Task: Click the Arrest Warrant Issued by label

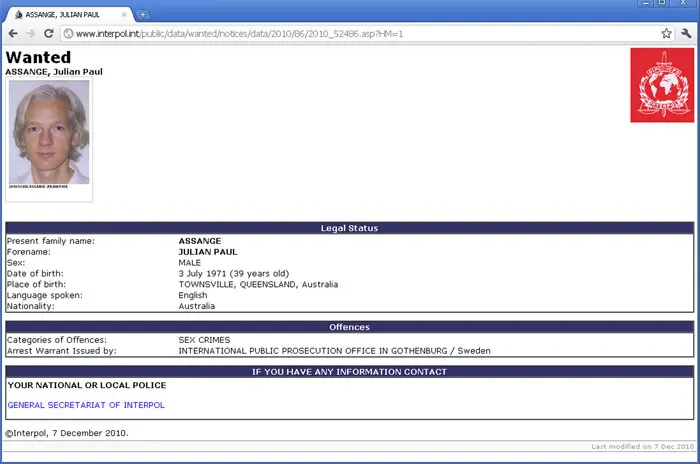Action: pyautogui.click(x=62, y=351)
